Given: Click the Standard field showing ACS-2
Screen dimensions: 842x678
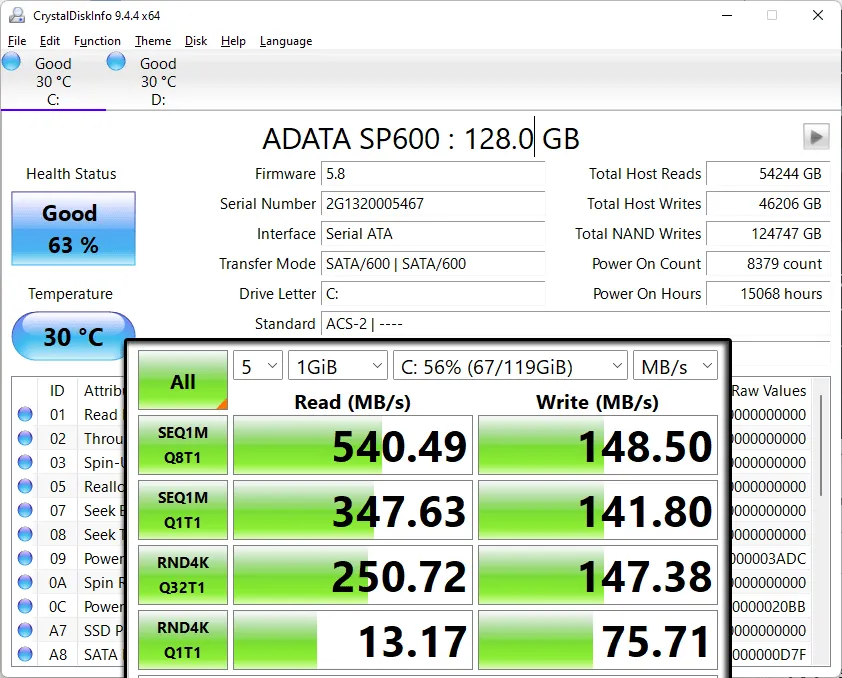Looking at the screenshot, I should tap(576, 324).
